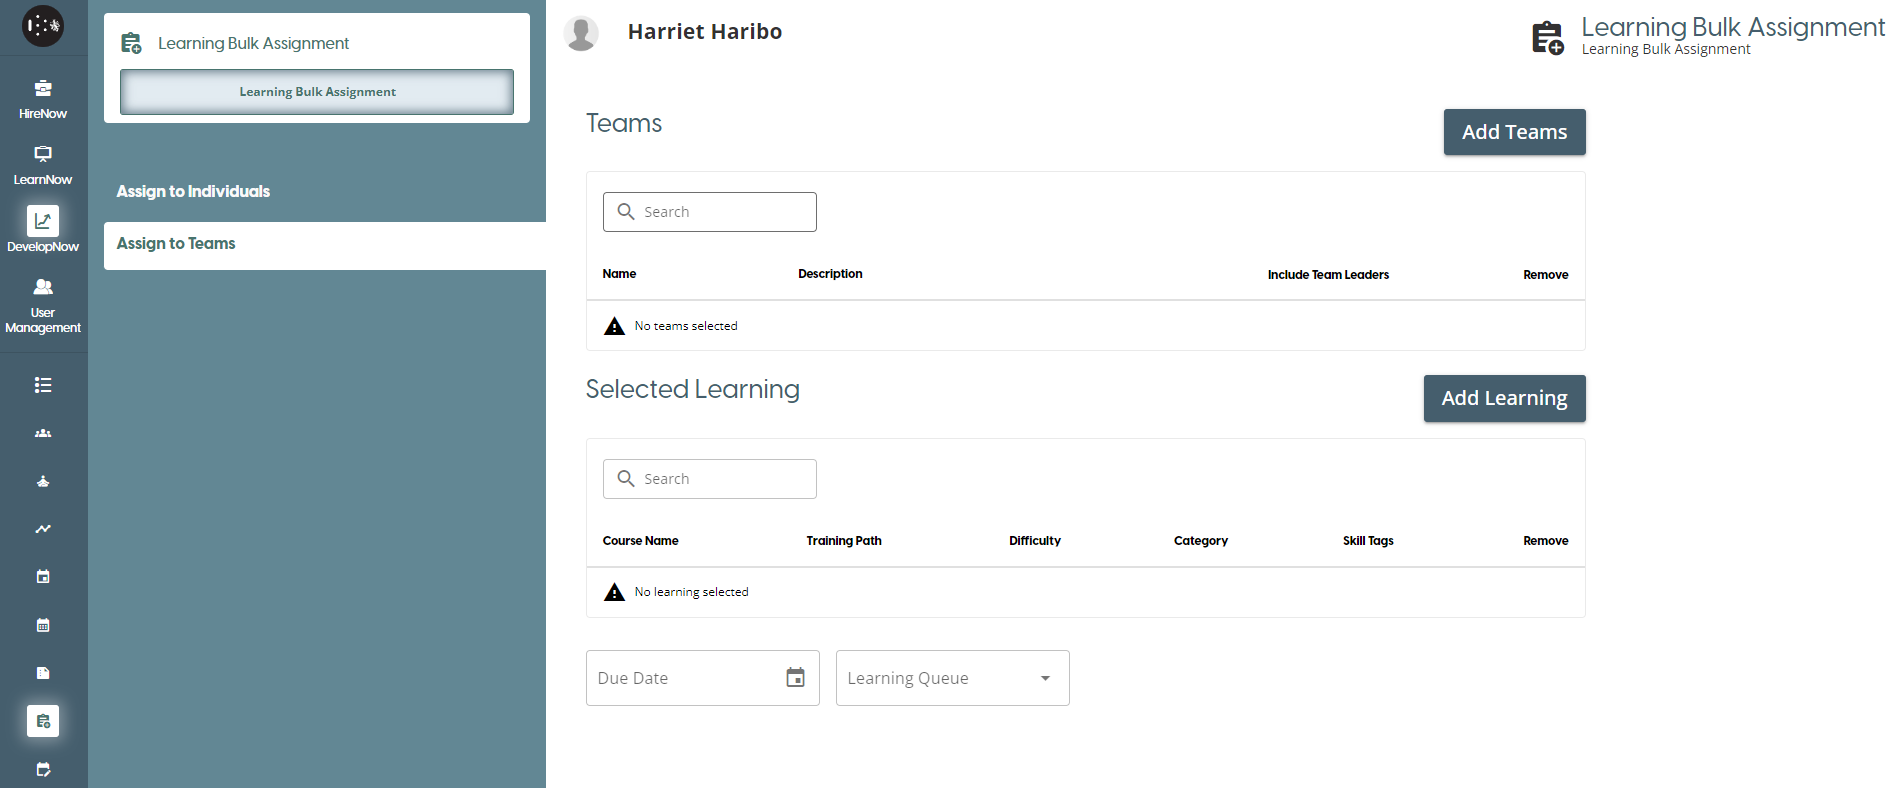Open the HireNow module
Screen dimensions: 1890x788
pos(43,99)
